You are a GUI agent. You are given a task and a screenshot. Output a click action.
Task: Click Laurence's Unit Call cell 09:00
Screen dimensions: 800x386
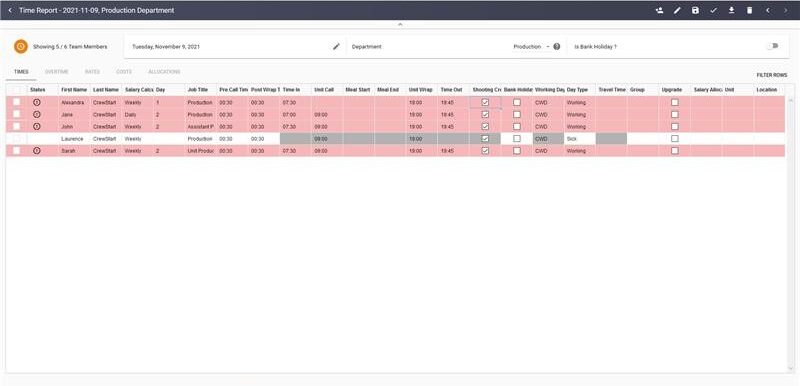click(327, 139)
